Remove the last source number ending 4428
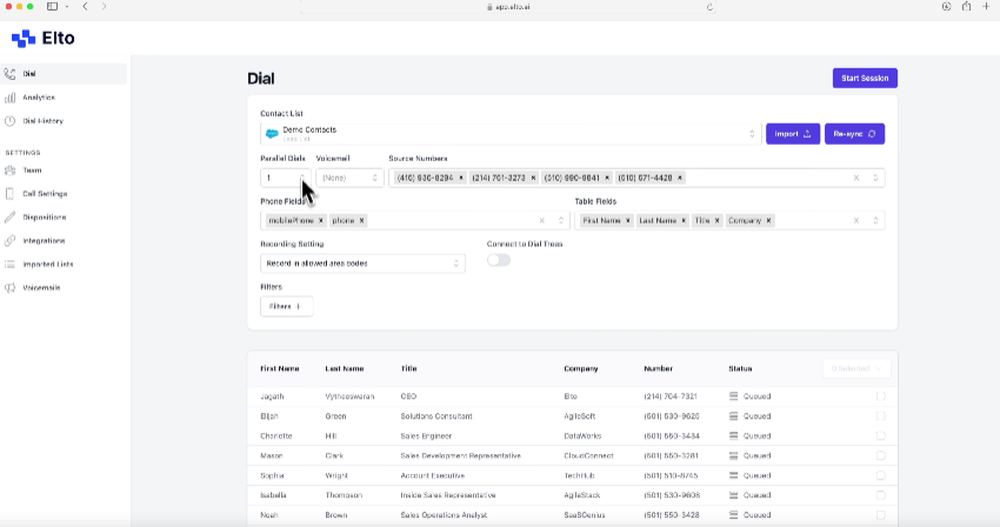This screenshot has width=1000, height=527. pyautogui.click(x=680, y=178)
